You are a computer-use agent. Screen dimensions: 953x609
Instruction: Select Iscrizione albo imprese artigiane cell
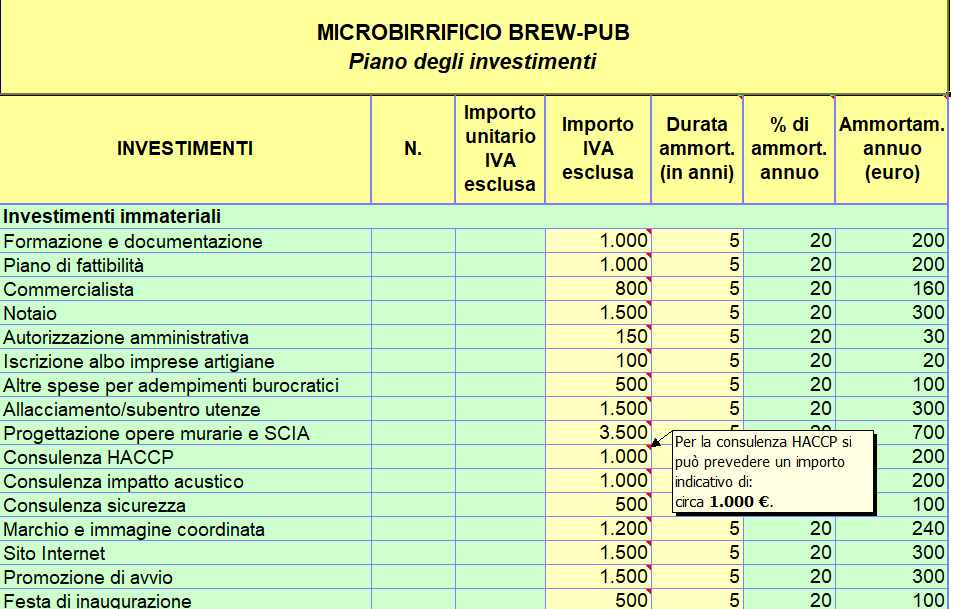coord(185,361)
